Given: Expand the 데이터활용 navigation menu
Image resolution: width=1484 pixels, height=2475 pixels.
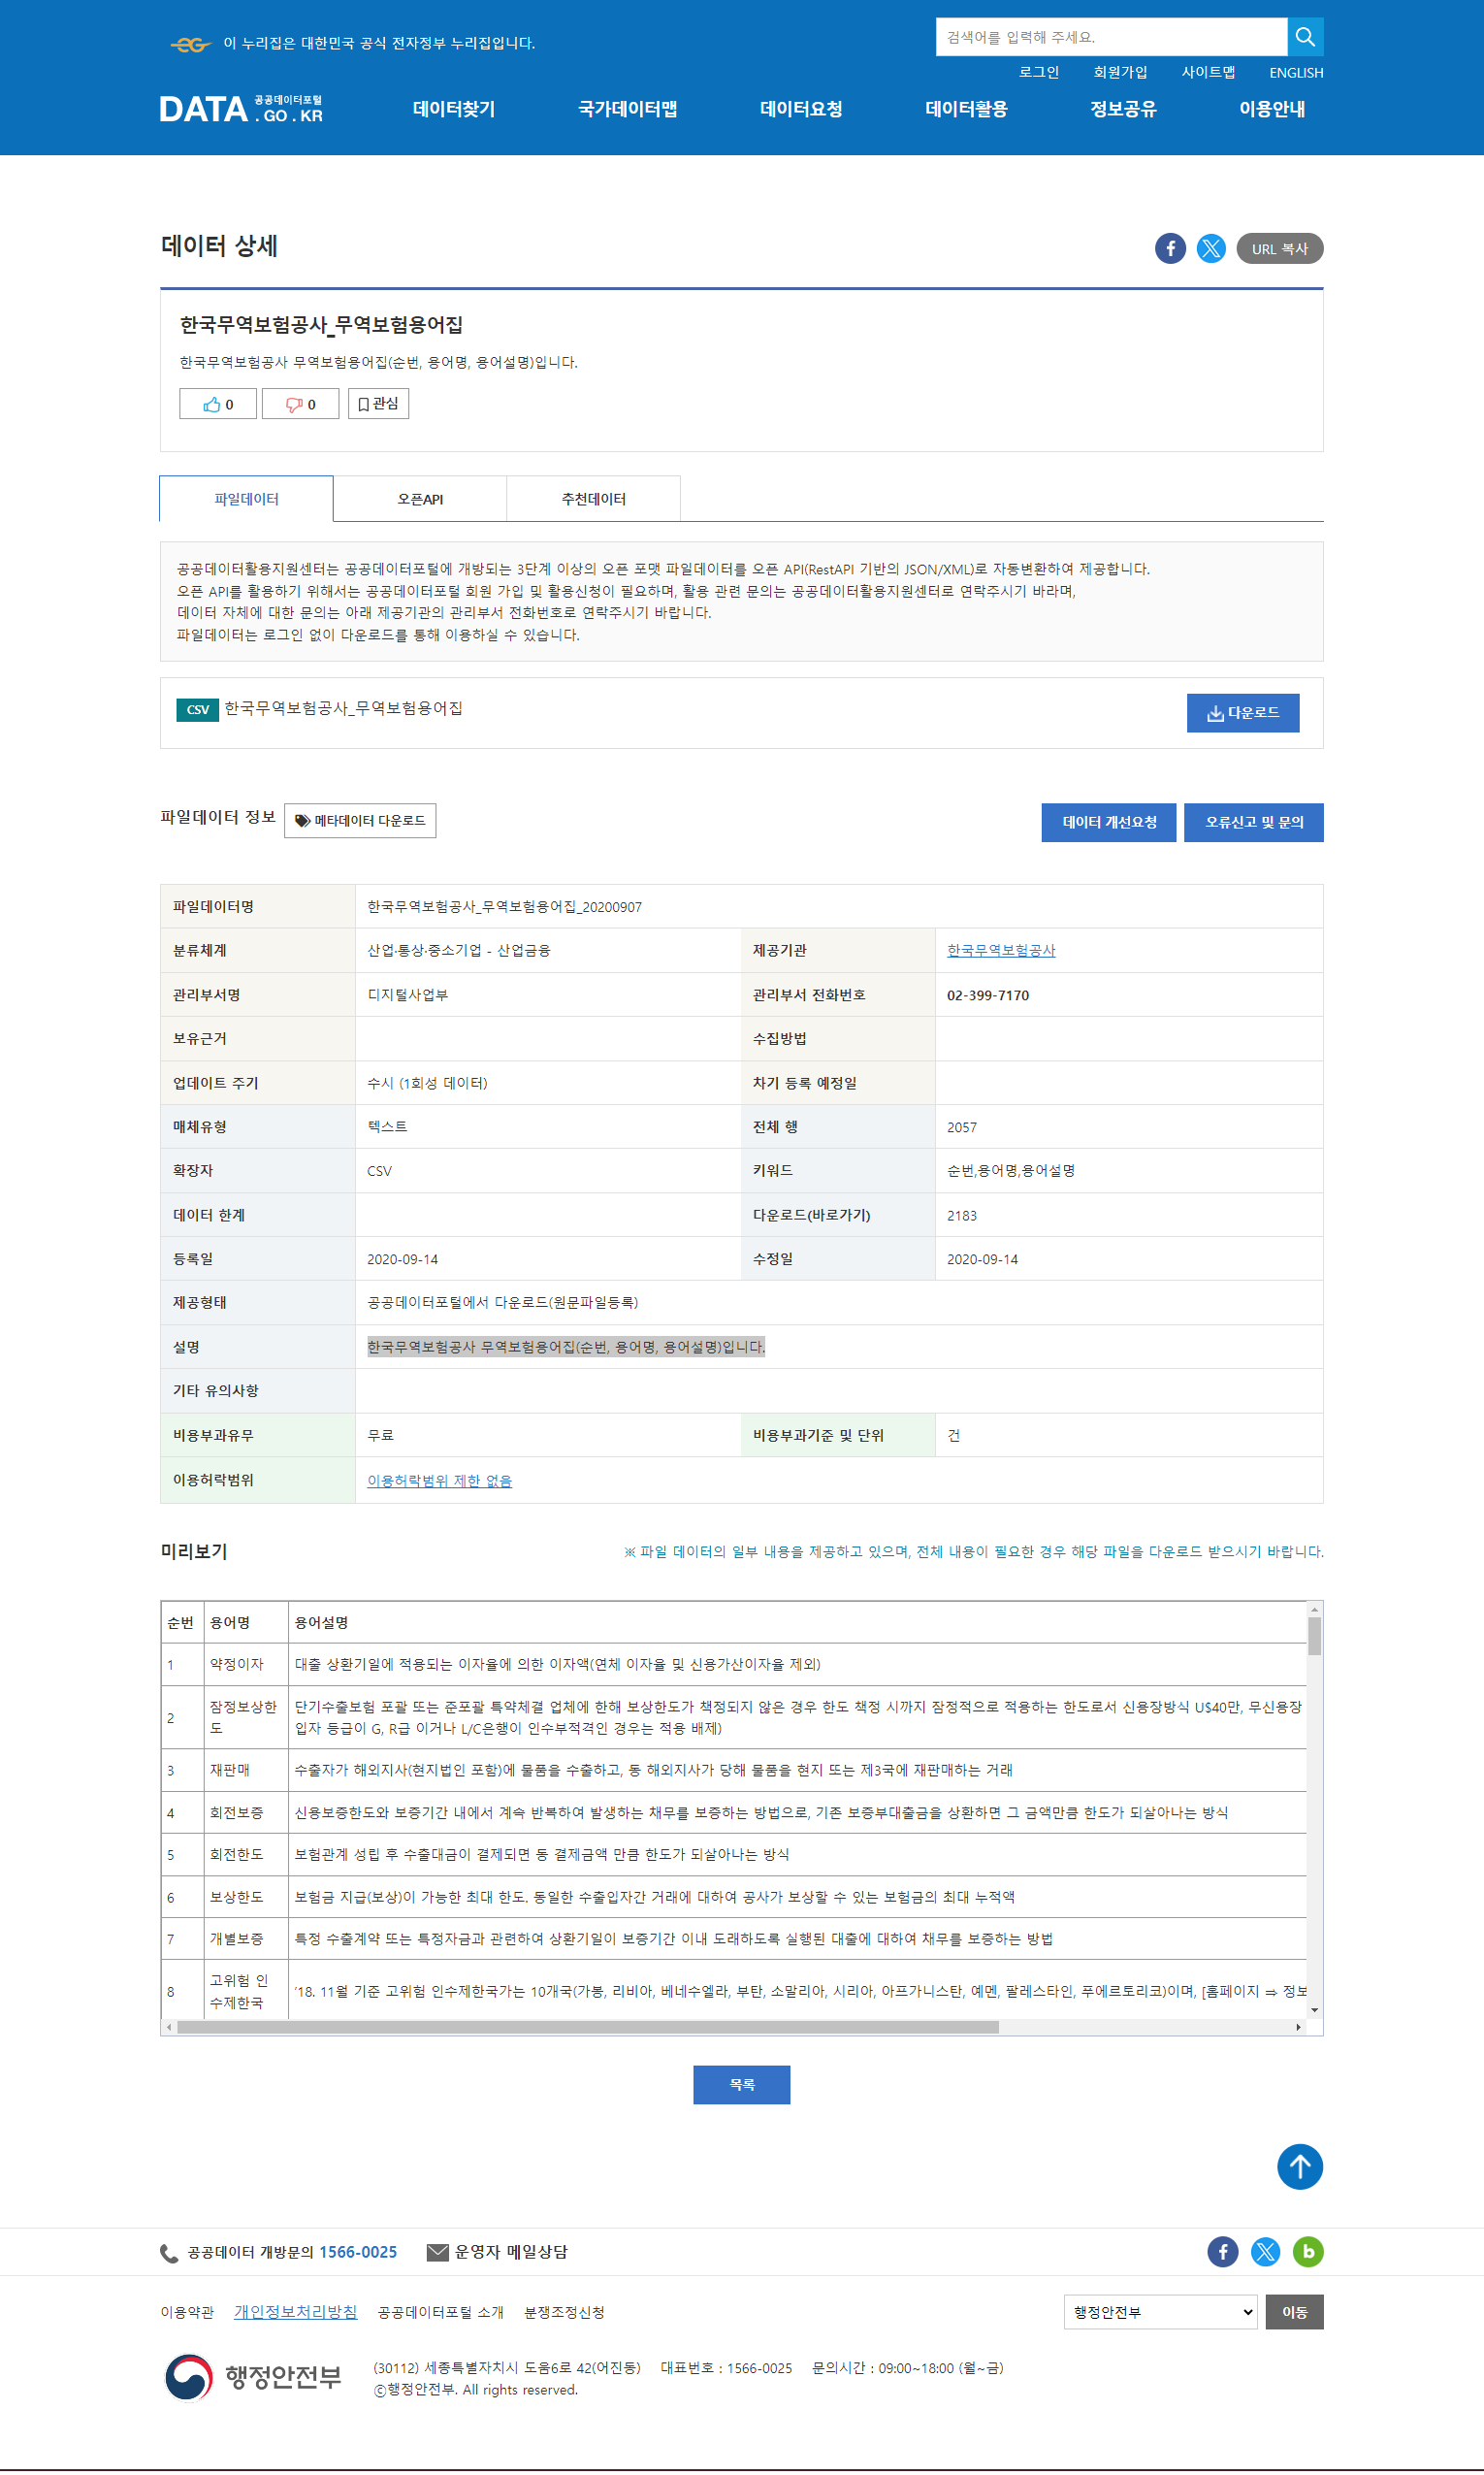Looking at the screenshot, I should (x=966, y=109).
